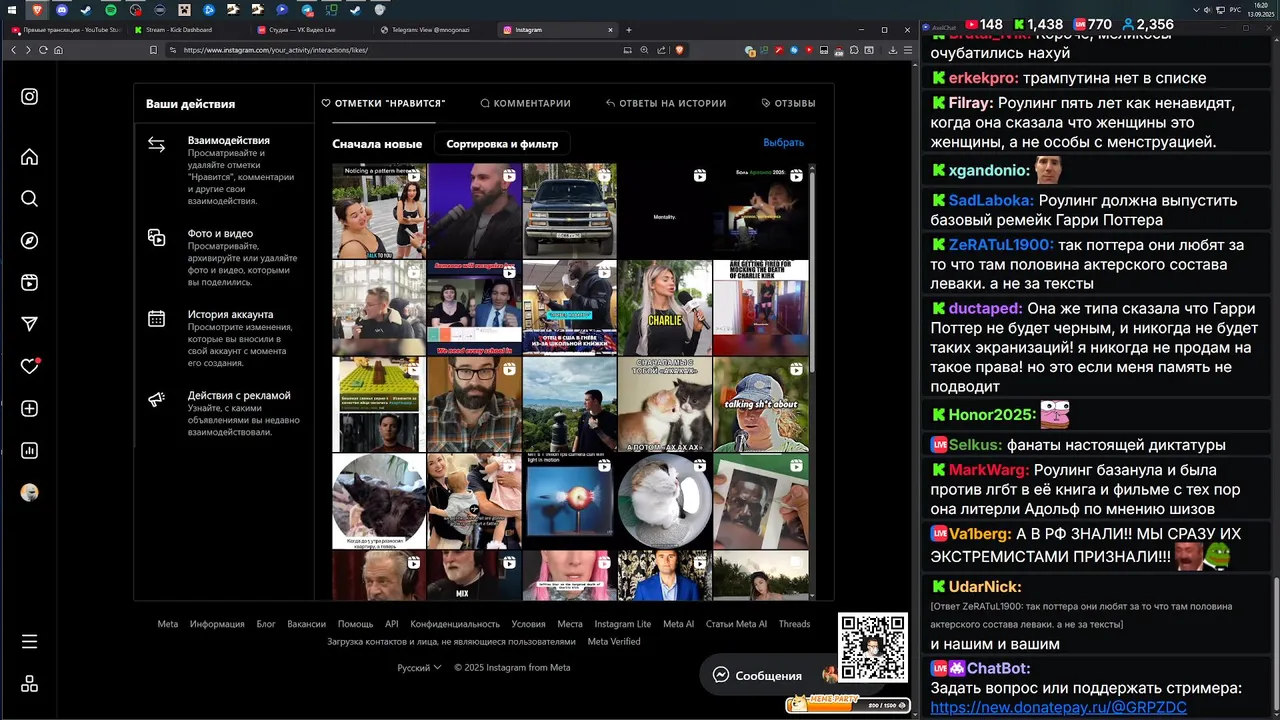Open the CHARLIE blonde woman liked post
1280x720 pixels.
(x=665, y=308)
